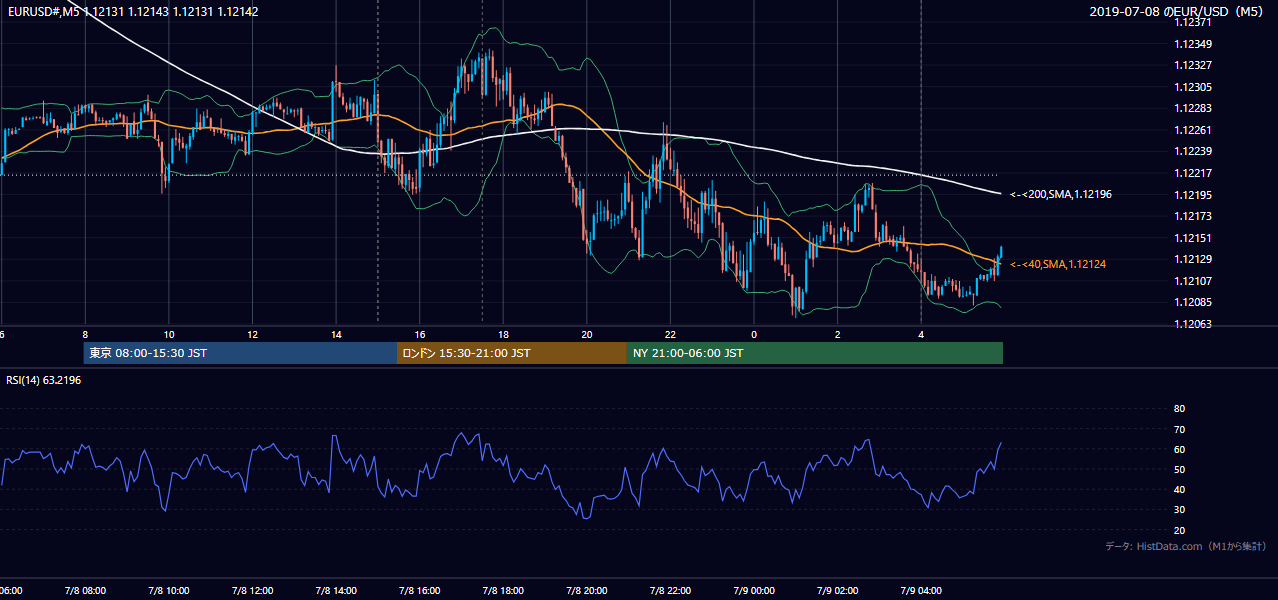
Task: Click RSI scale value 80
Action: coord(1180,409)
